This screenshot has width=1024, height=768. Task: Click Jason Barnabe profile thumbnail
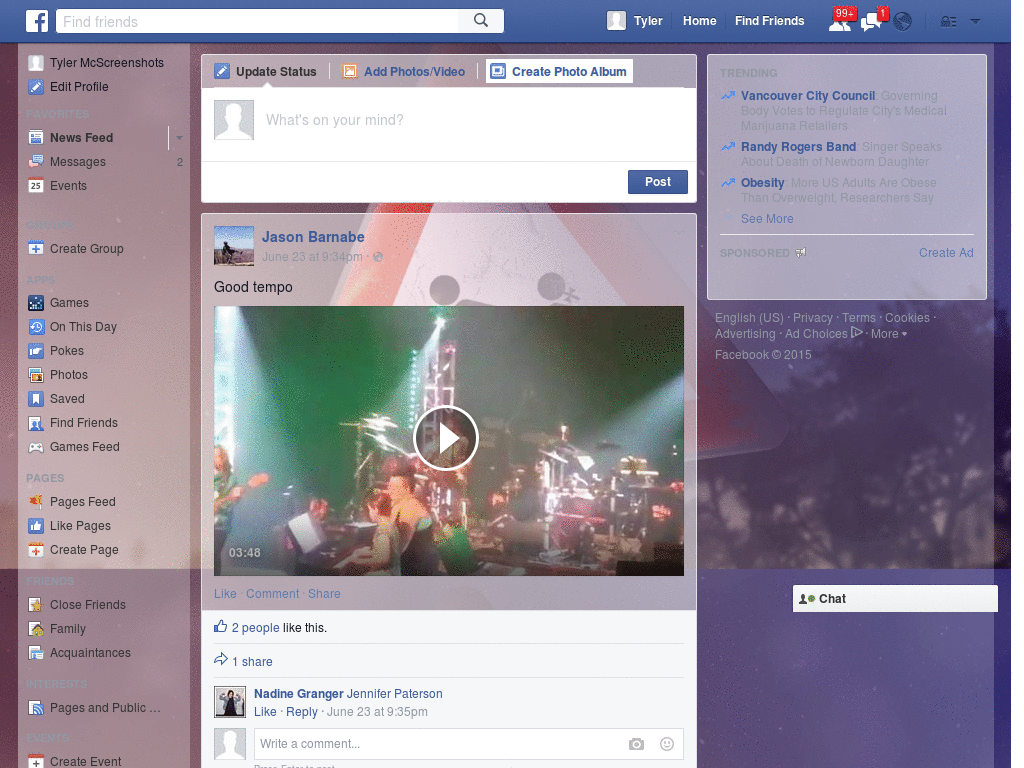coord(234,246)
